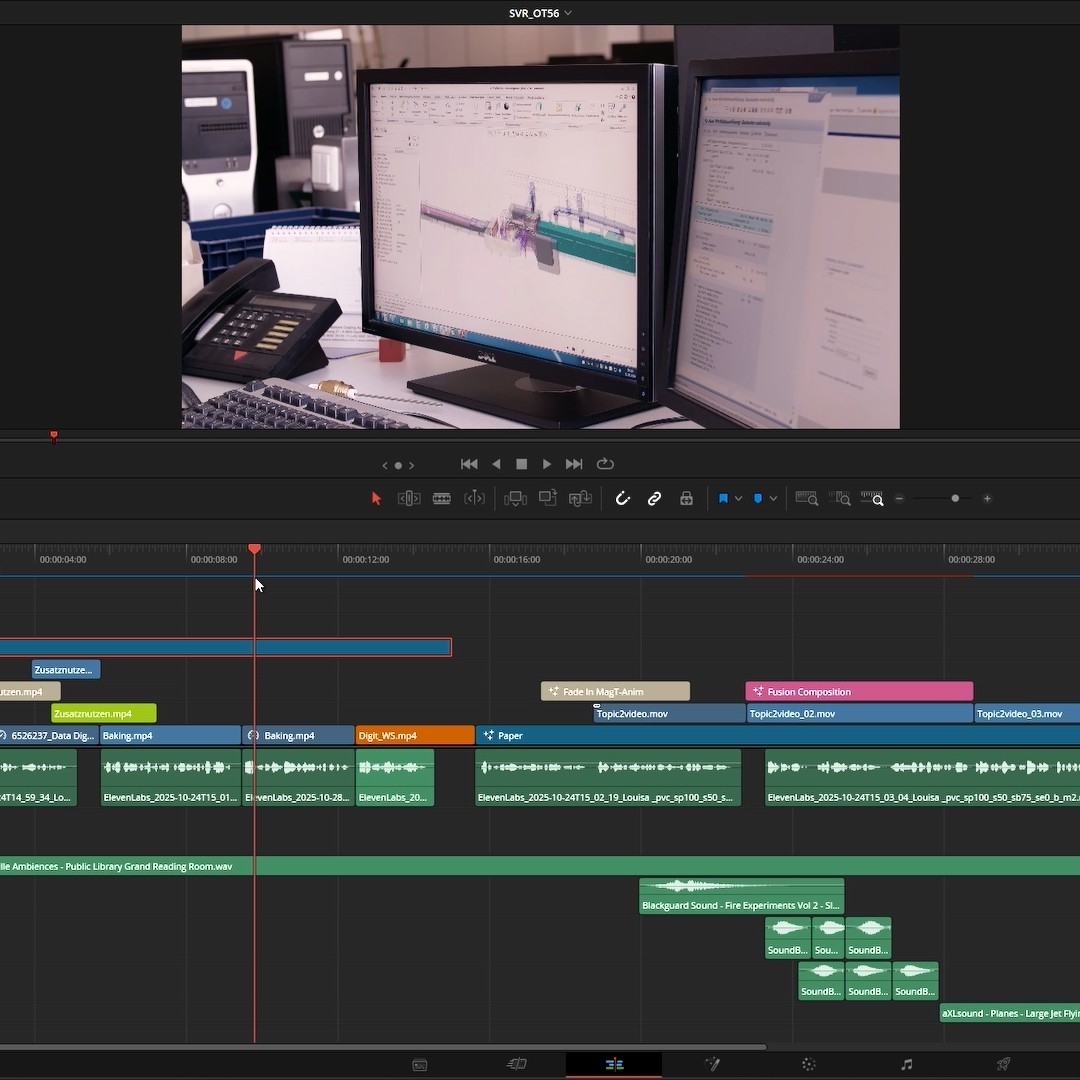This screenshot has height=1080, width=1080.
Task: Open the Color page
Action: tap(808, 1064)
